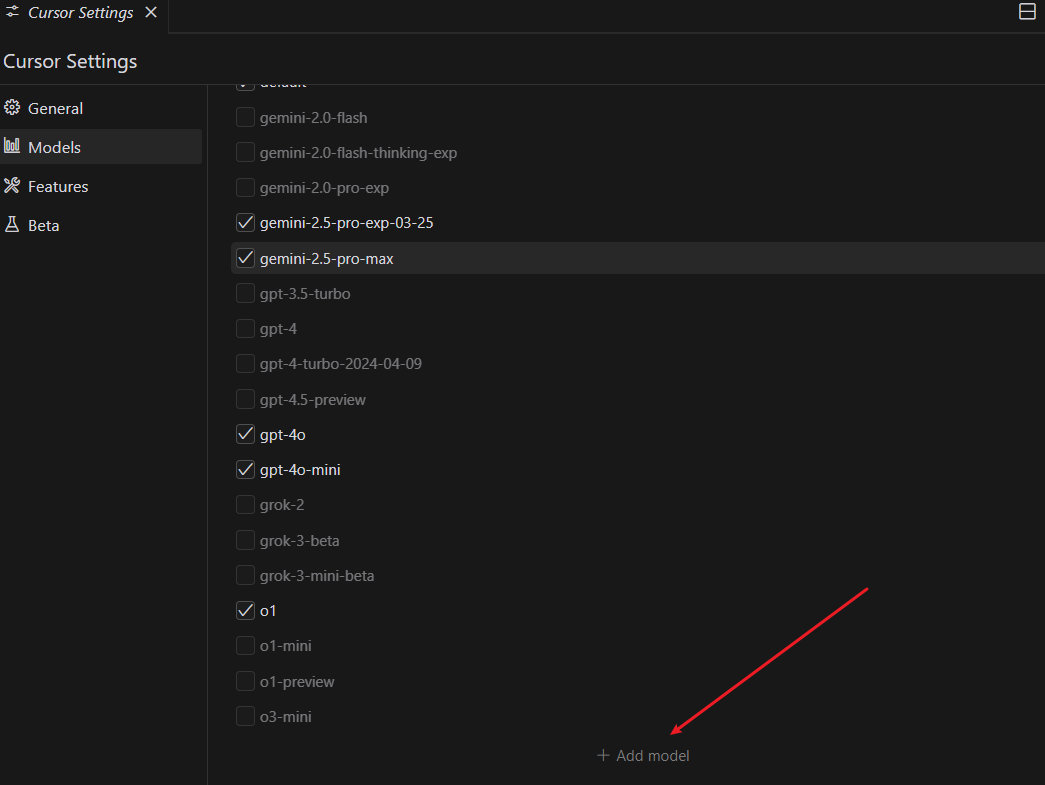This screenshot has width=1045, height=785.
Task: Click the gpt-4o-mini label text
Action: tap(300, 470)
